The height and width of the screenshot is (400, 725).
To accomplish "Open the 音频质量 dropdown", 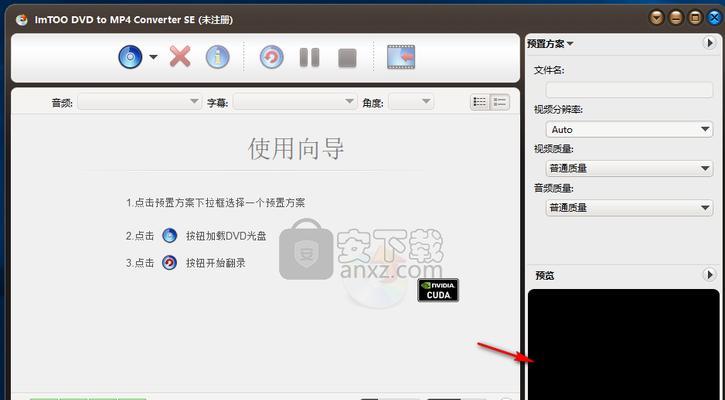I will point(629,207).
